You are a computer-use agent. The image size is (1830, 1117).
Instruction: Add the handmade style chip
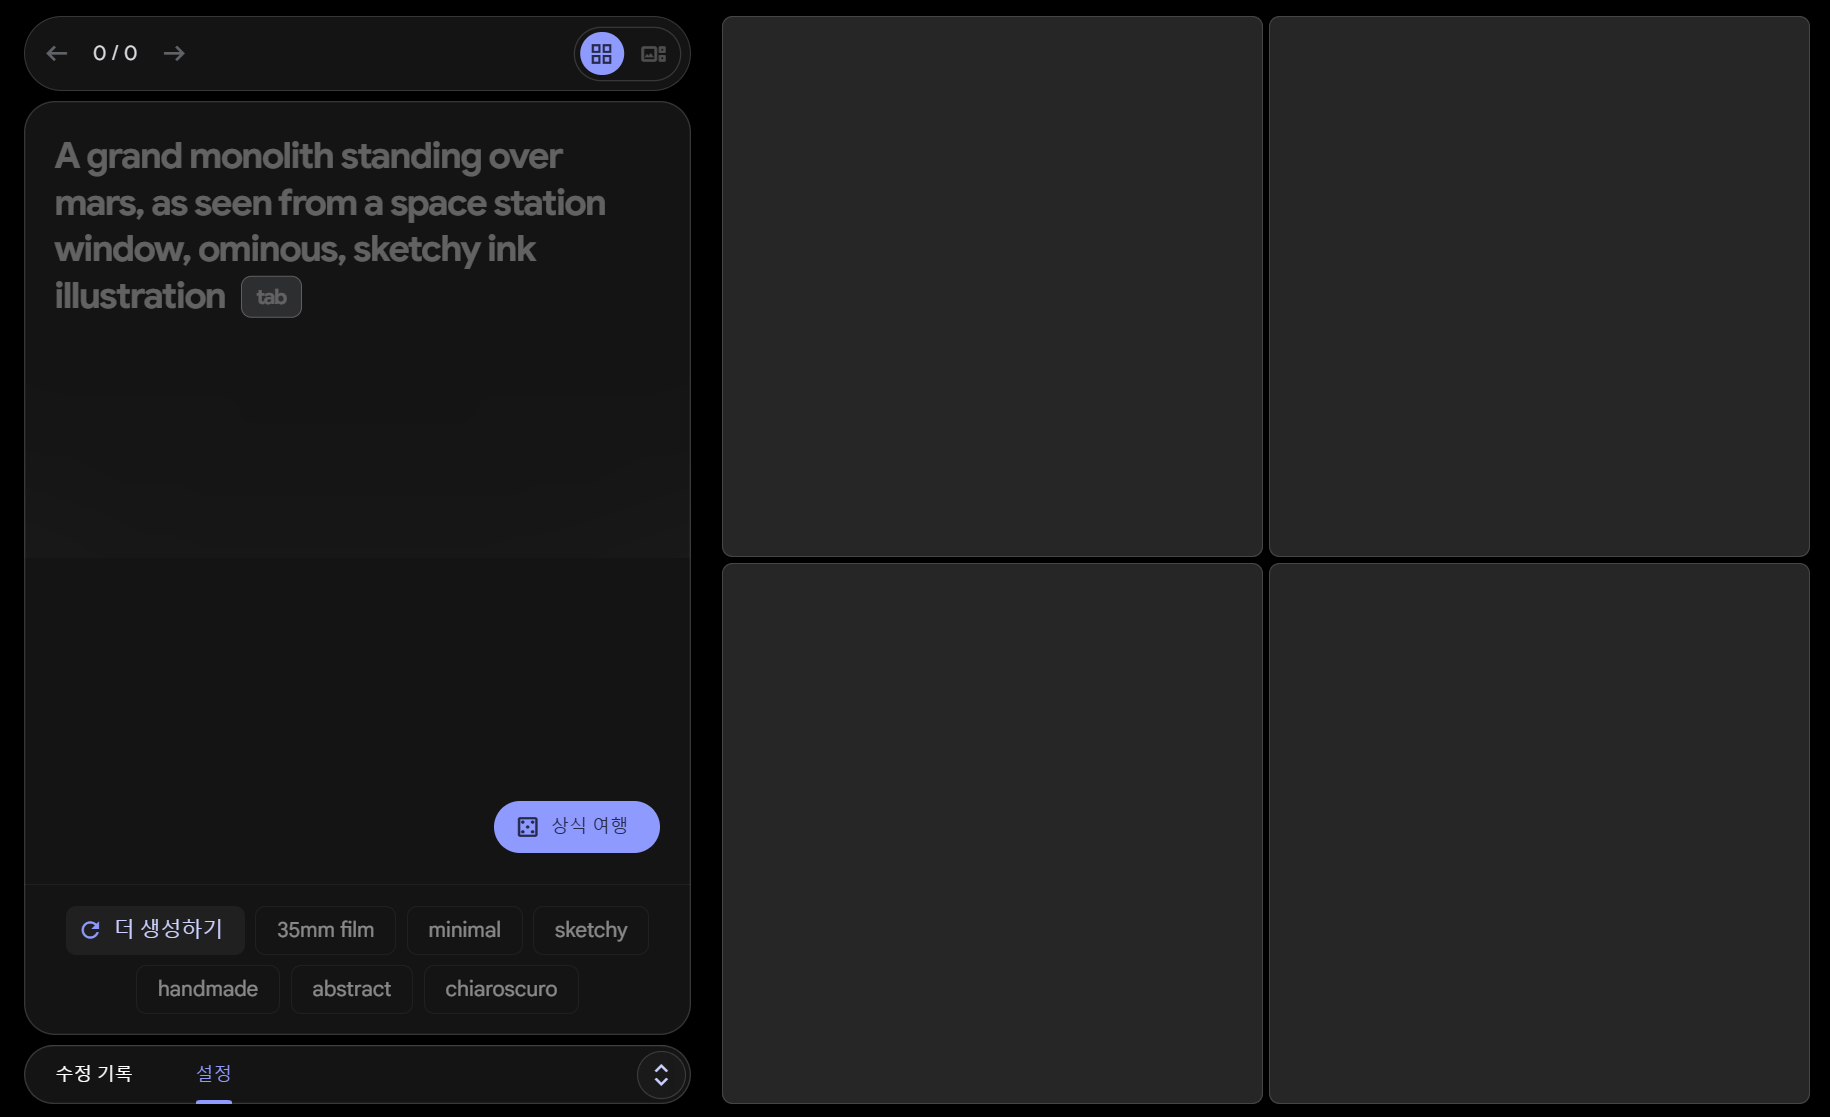(208, 989)
